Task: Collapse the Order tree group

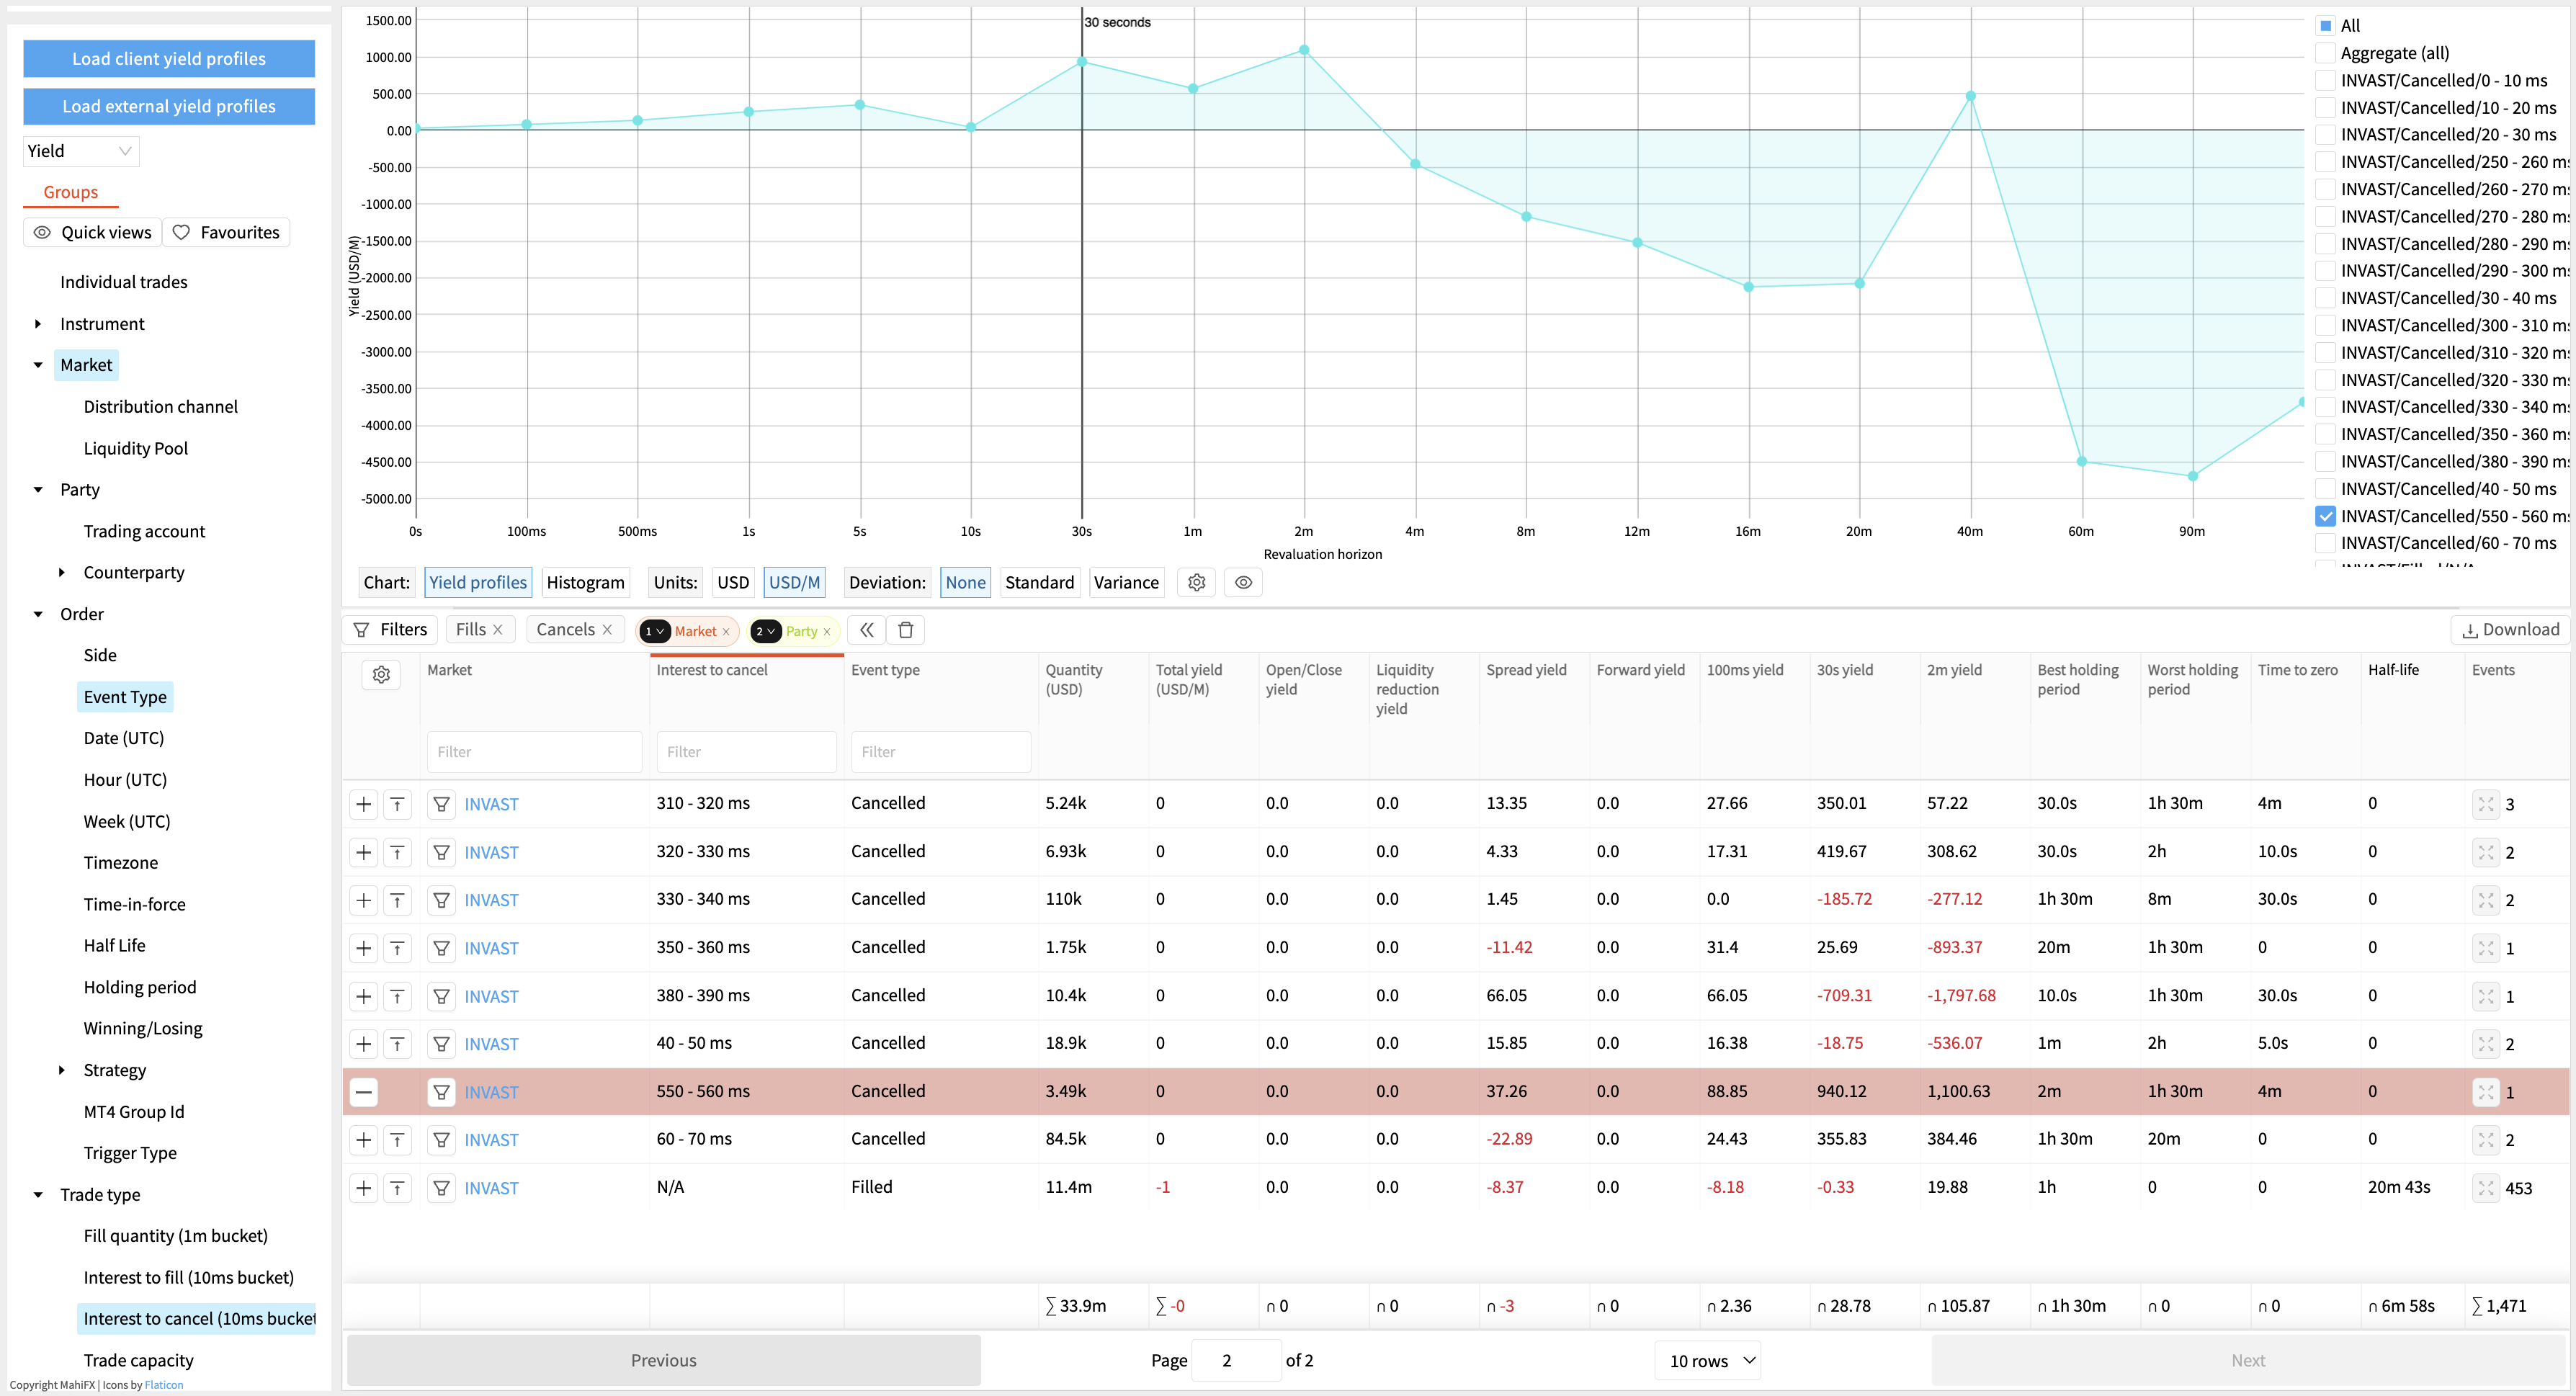Action: point(38,614)
